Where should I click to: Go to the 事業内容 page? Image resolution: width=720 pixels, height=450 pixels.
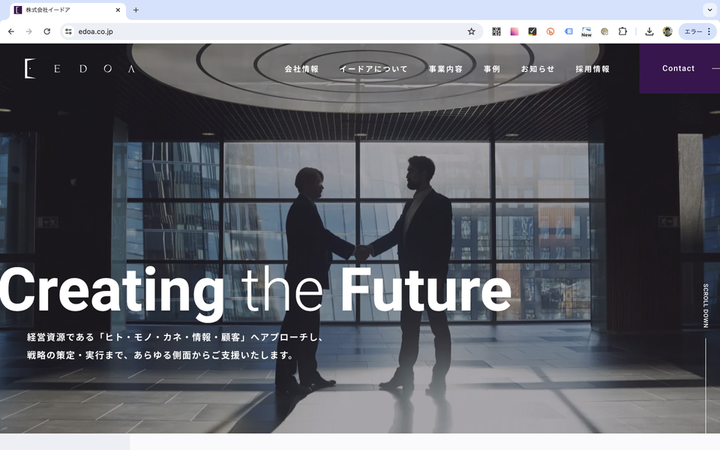tap(445, 69)
